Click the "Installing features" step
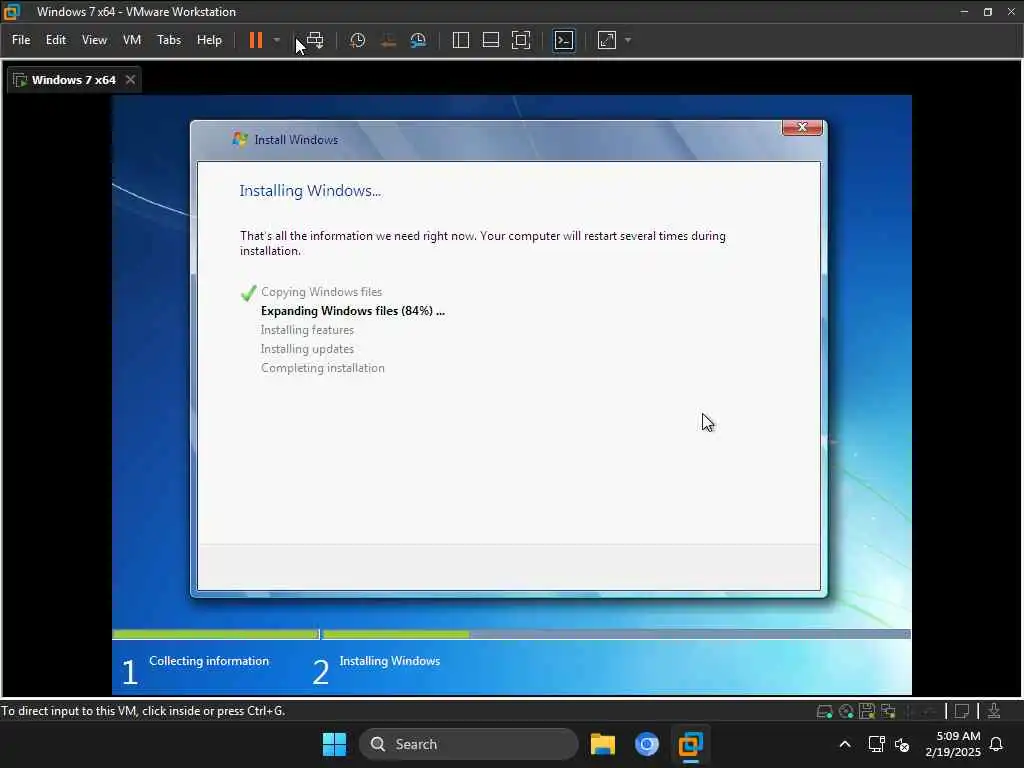This screenshot has width=1024, height=768. (307, 330)
